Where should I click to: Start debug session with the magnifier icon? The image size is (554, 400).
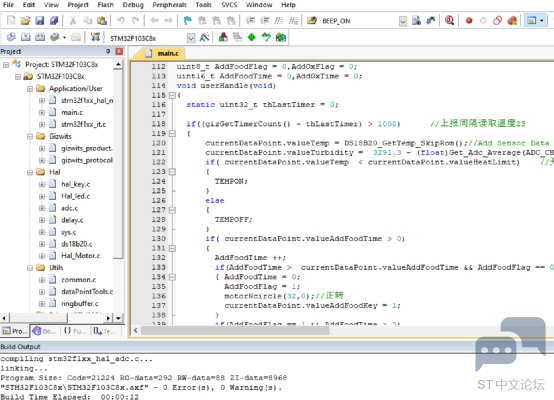449,20
